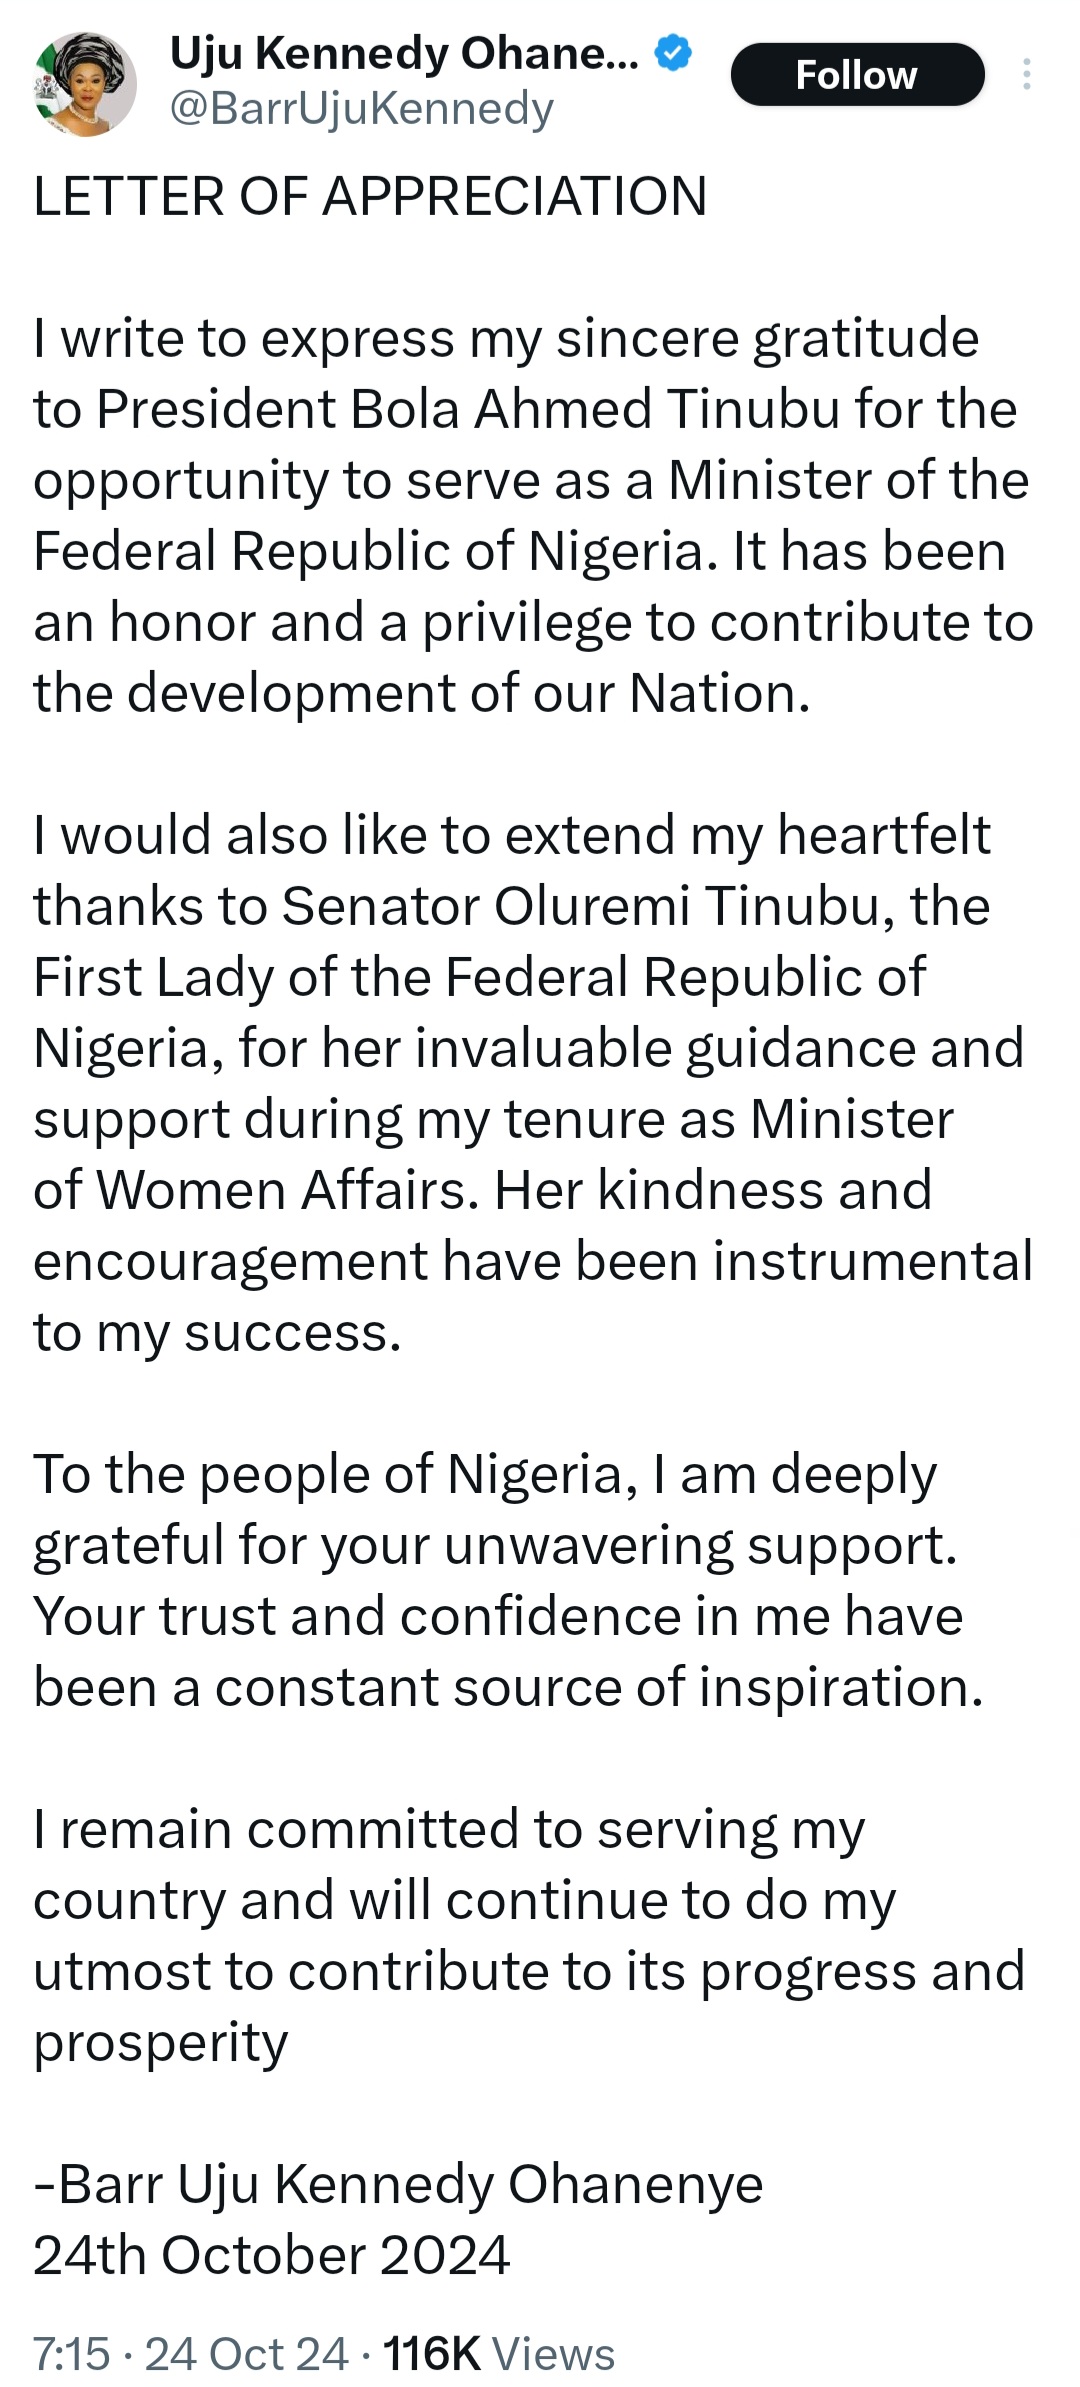1080x2387 pixels.
Task: Click the 7:15 post timestamp
Action: tap(71, 2354)
